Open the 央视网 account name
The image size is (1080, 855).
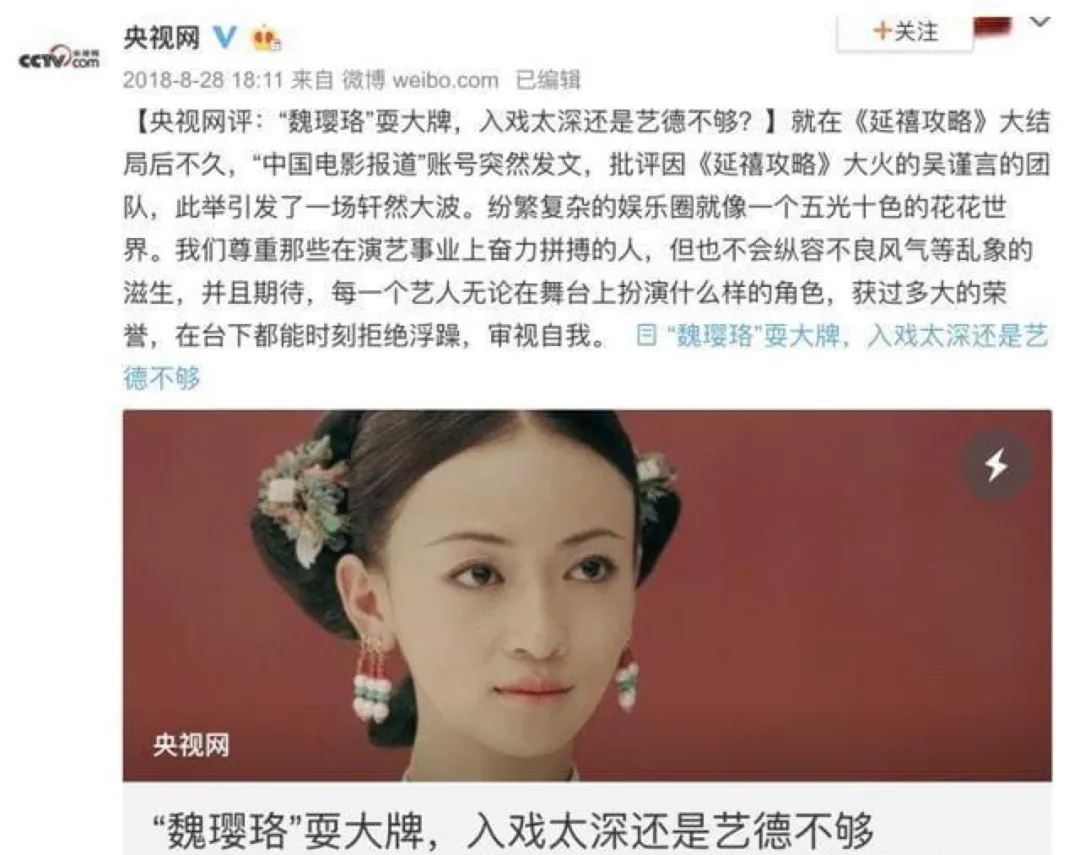162,38
